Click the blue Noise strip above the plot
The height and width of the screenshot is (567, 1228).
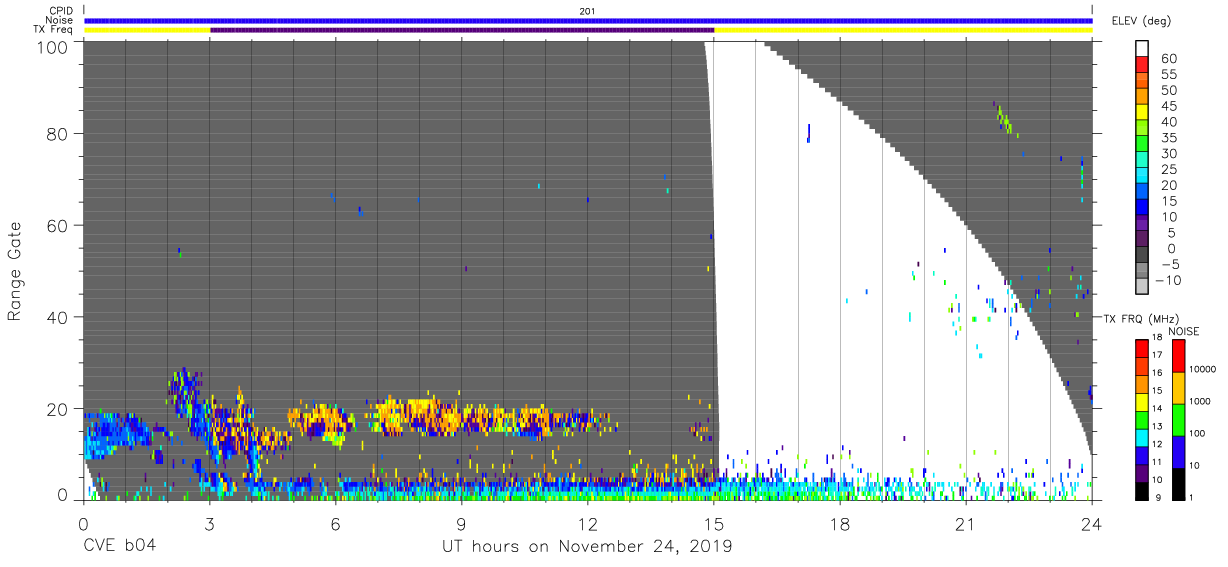click(x=588, y=20)
